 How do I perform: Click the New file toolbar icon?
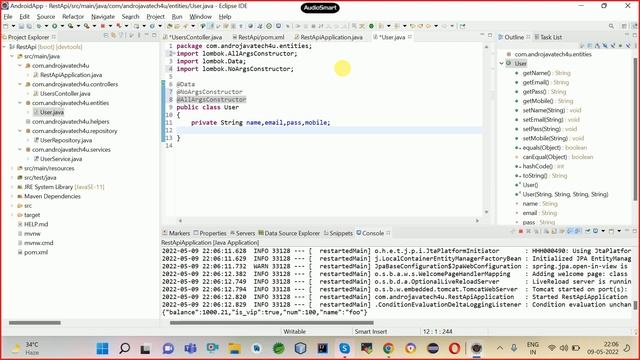pyautogui.click(x=6, y=26)
